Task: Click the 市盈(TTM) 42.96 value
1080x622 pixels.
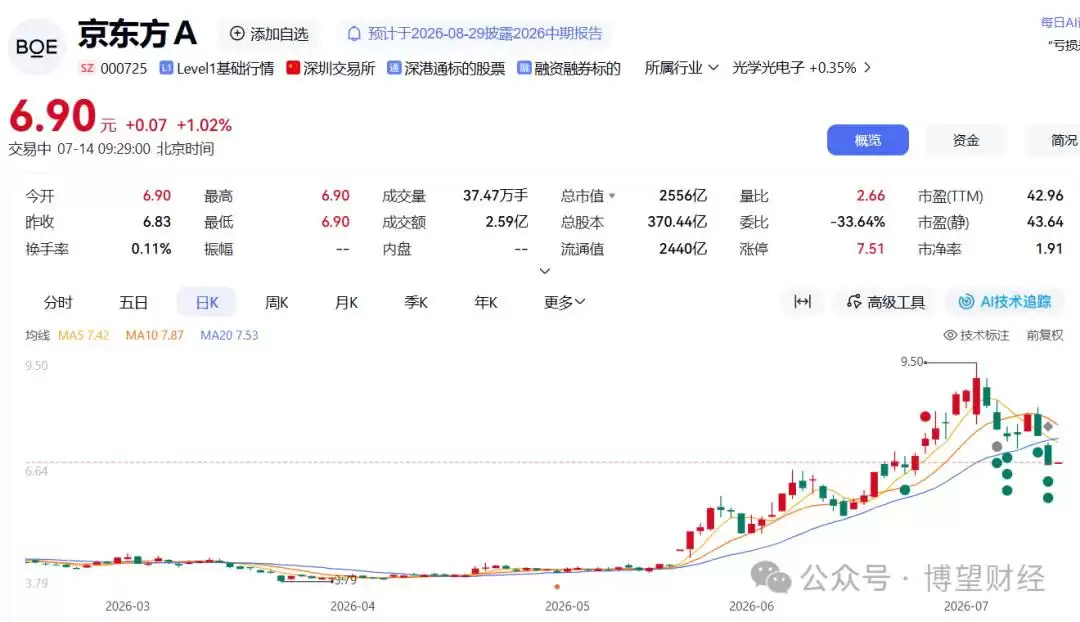Action: (x=1045, y=196)
